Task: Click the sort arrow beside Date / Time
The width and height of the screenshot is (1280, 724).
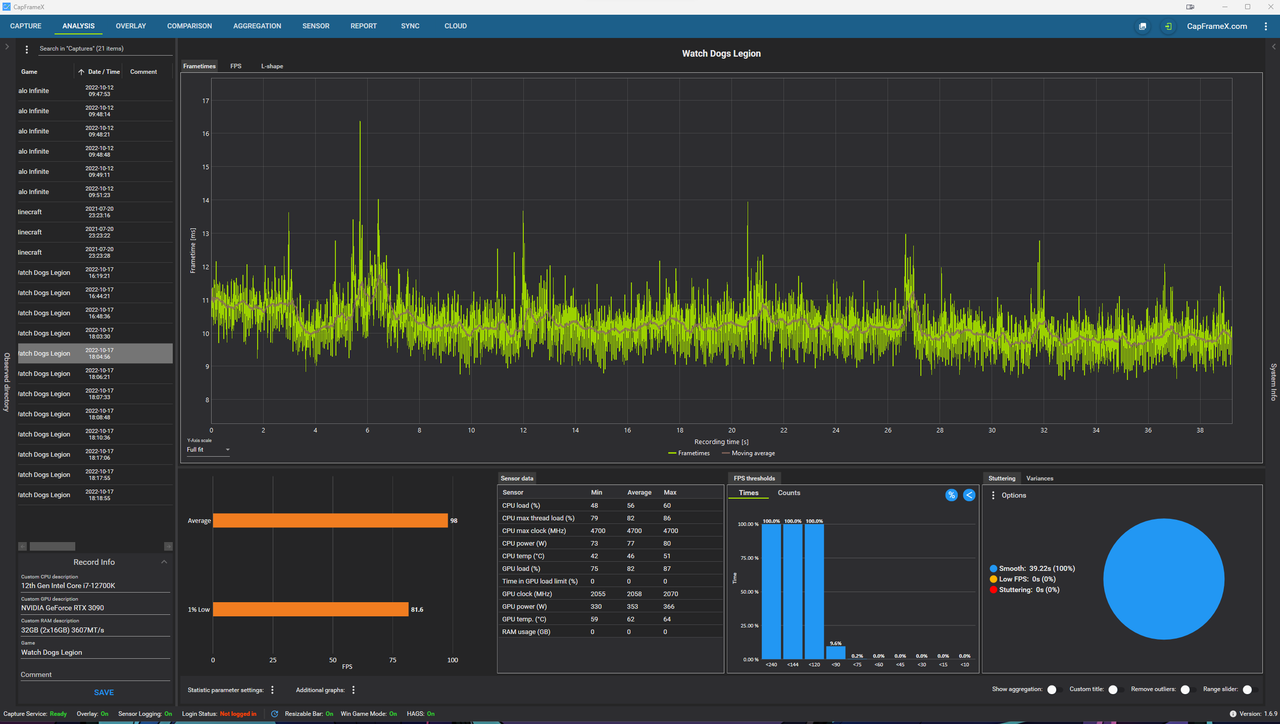Action: pyautogui.click(x=81, y=72)
